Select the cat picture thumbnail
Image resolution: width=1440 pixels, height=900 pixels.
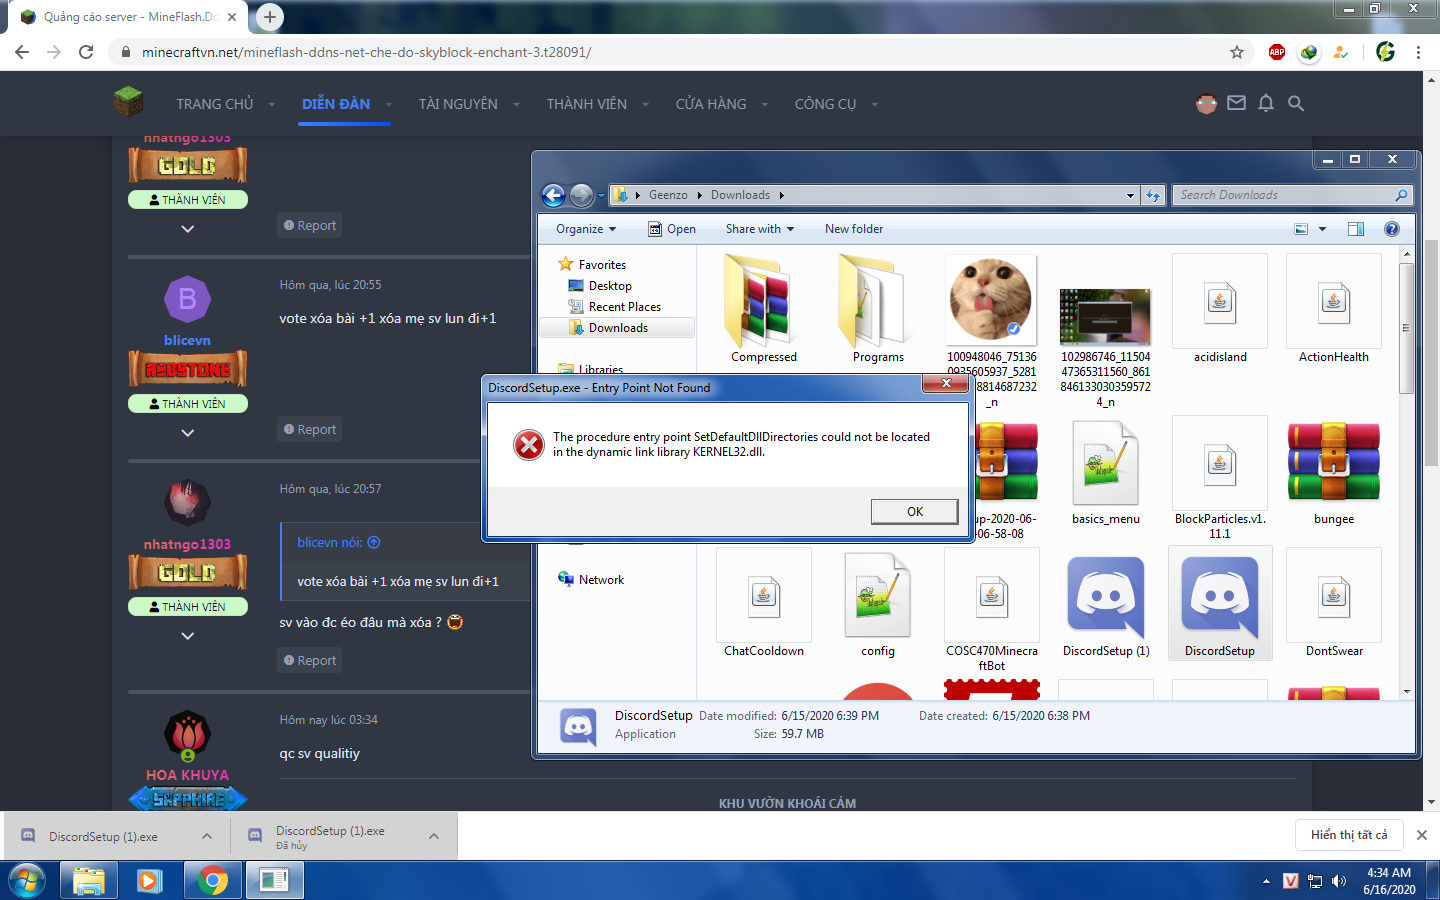click(992, 298)
